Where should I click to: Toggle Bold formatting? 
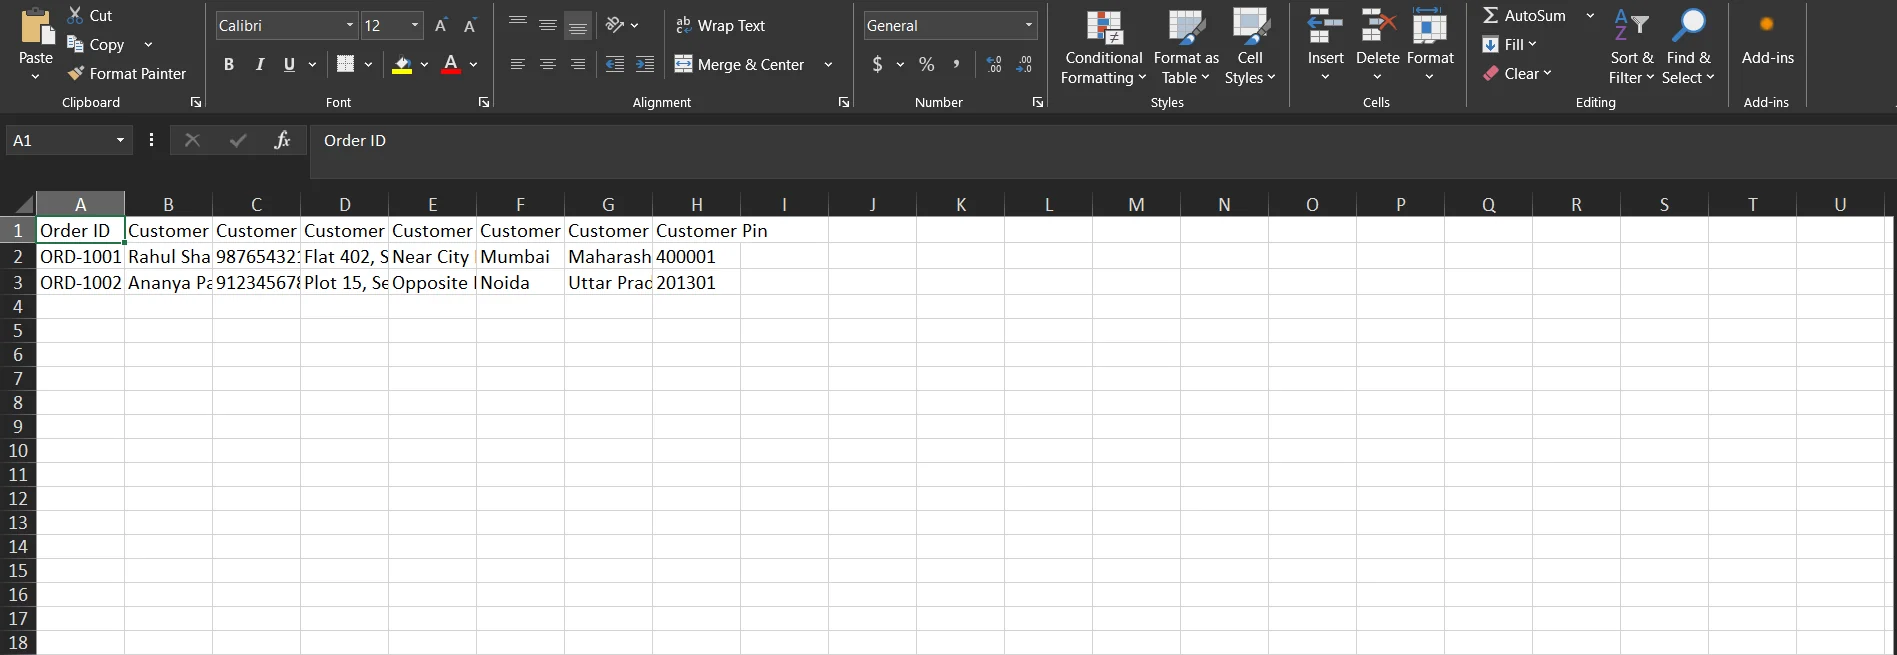pos(229,64)
